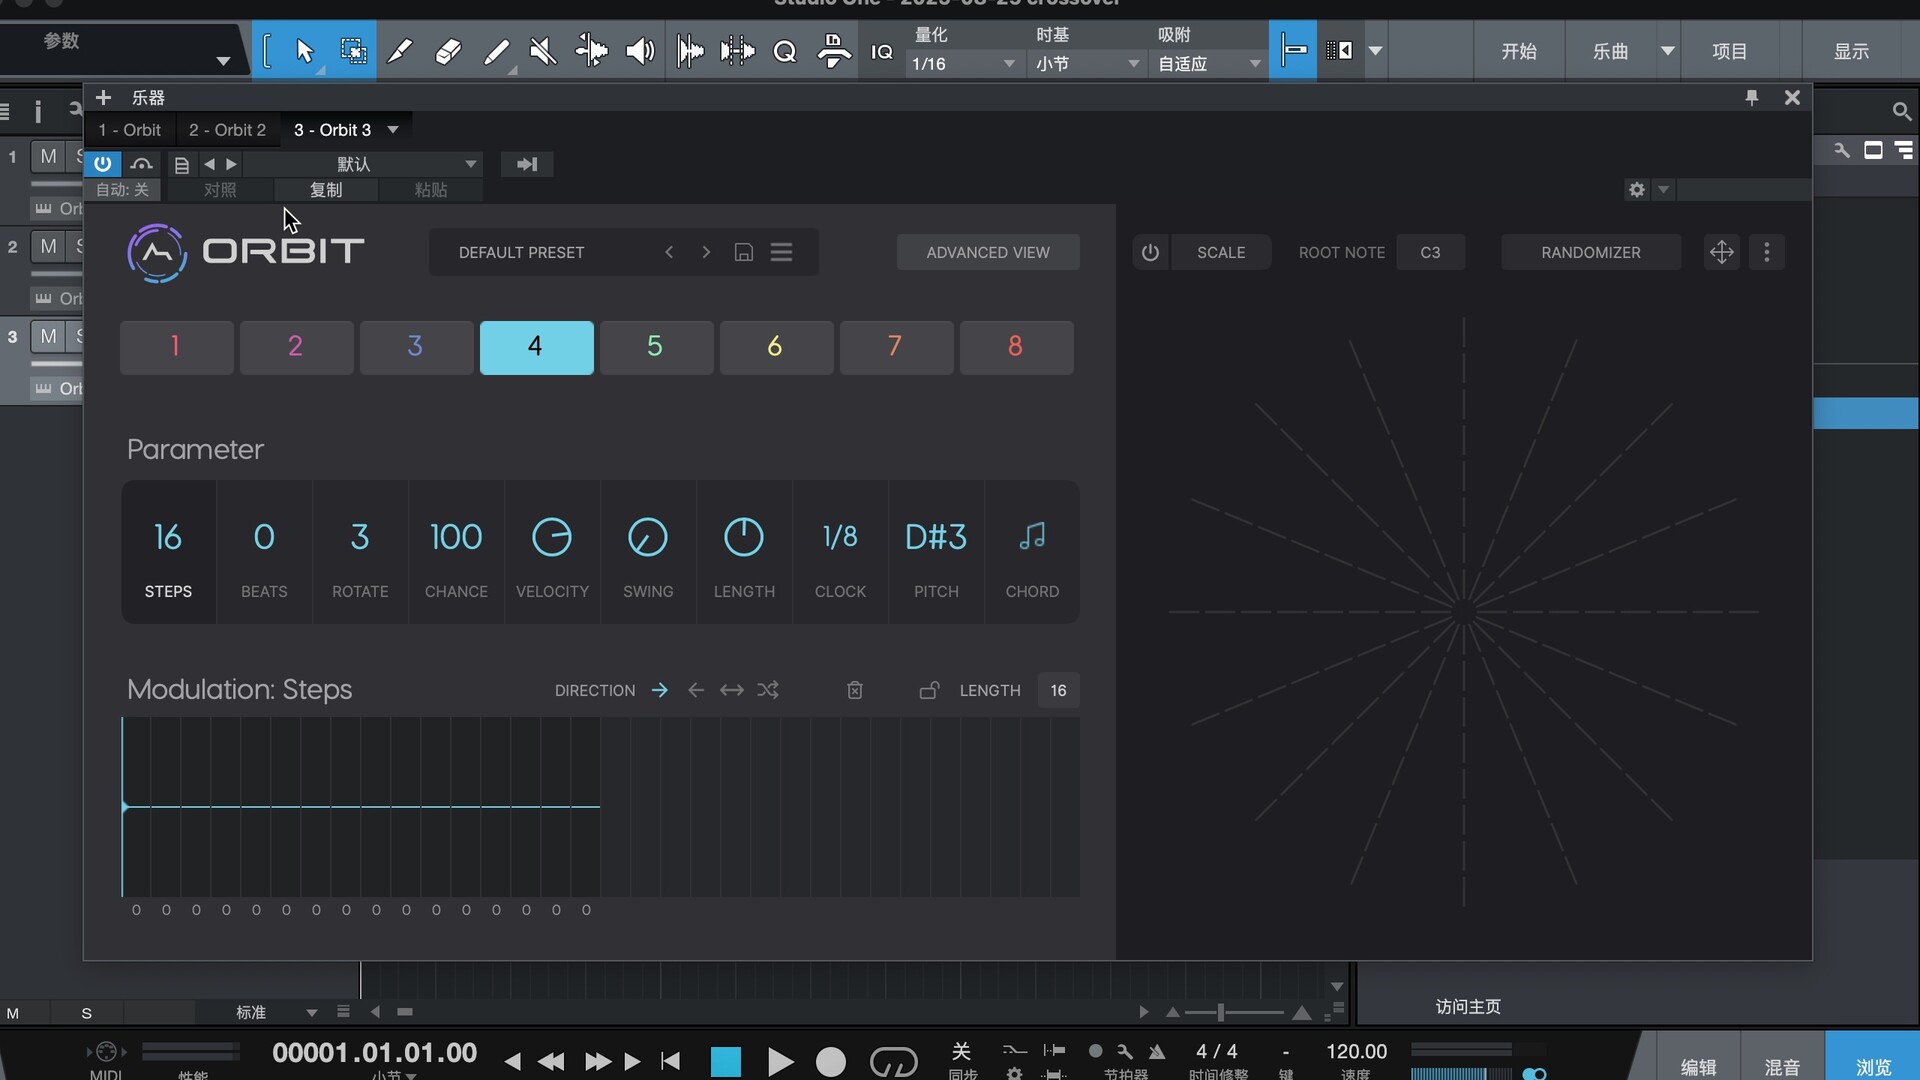
Task: Set modulation direction to random shuffle
Action: pos(768,690)
